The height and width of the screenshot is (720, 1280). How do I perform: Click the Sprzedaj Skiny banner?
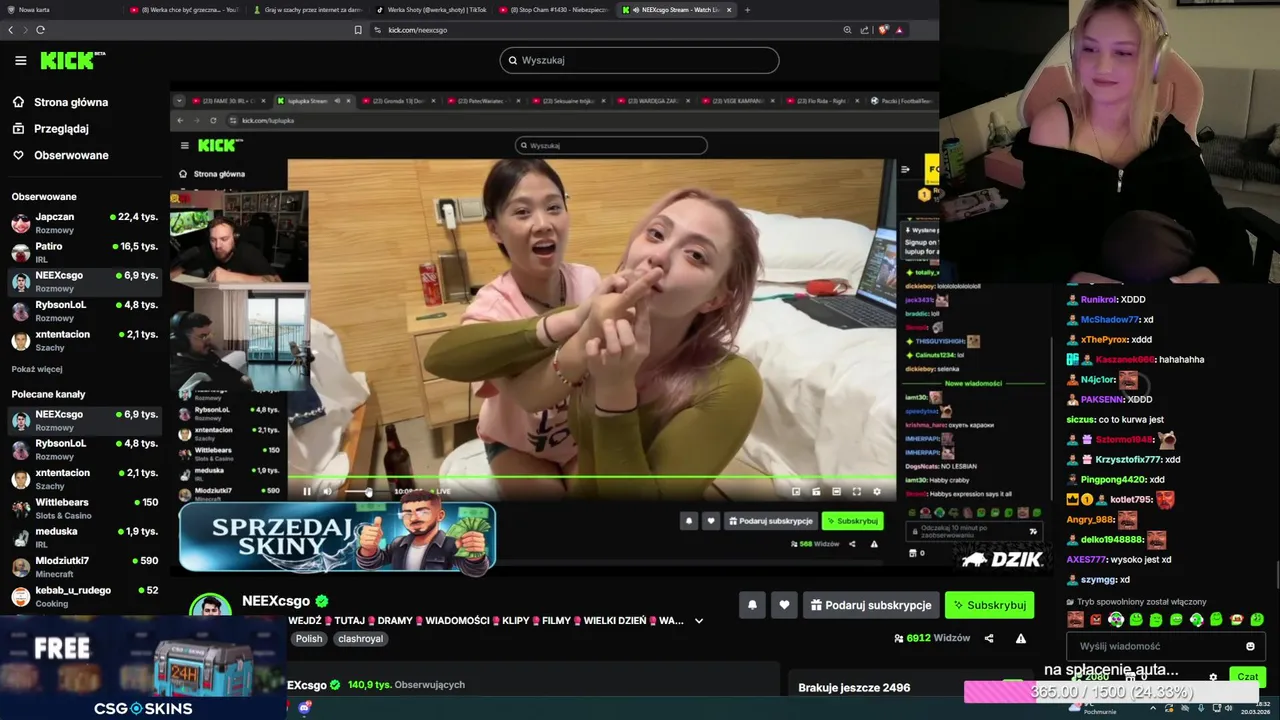click(337, 537)
